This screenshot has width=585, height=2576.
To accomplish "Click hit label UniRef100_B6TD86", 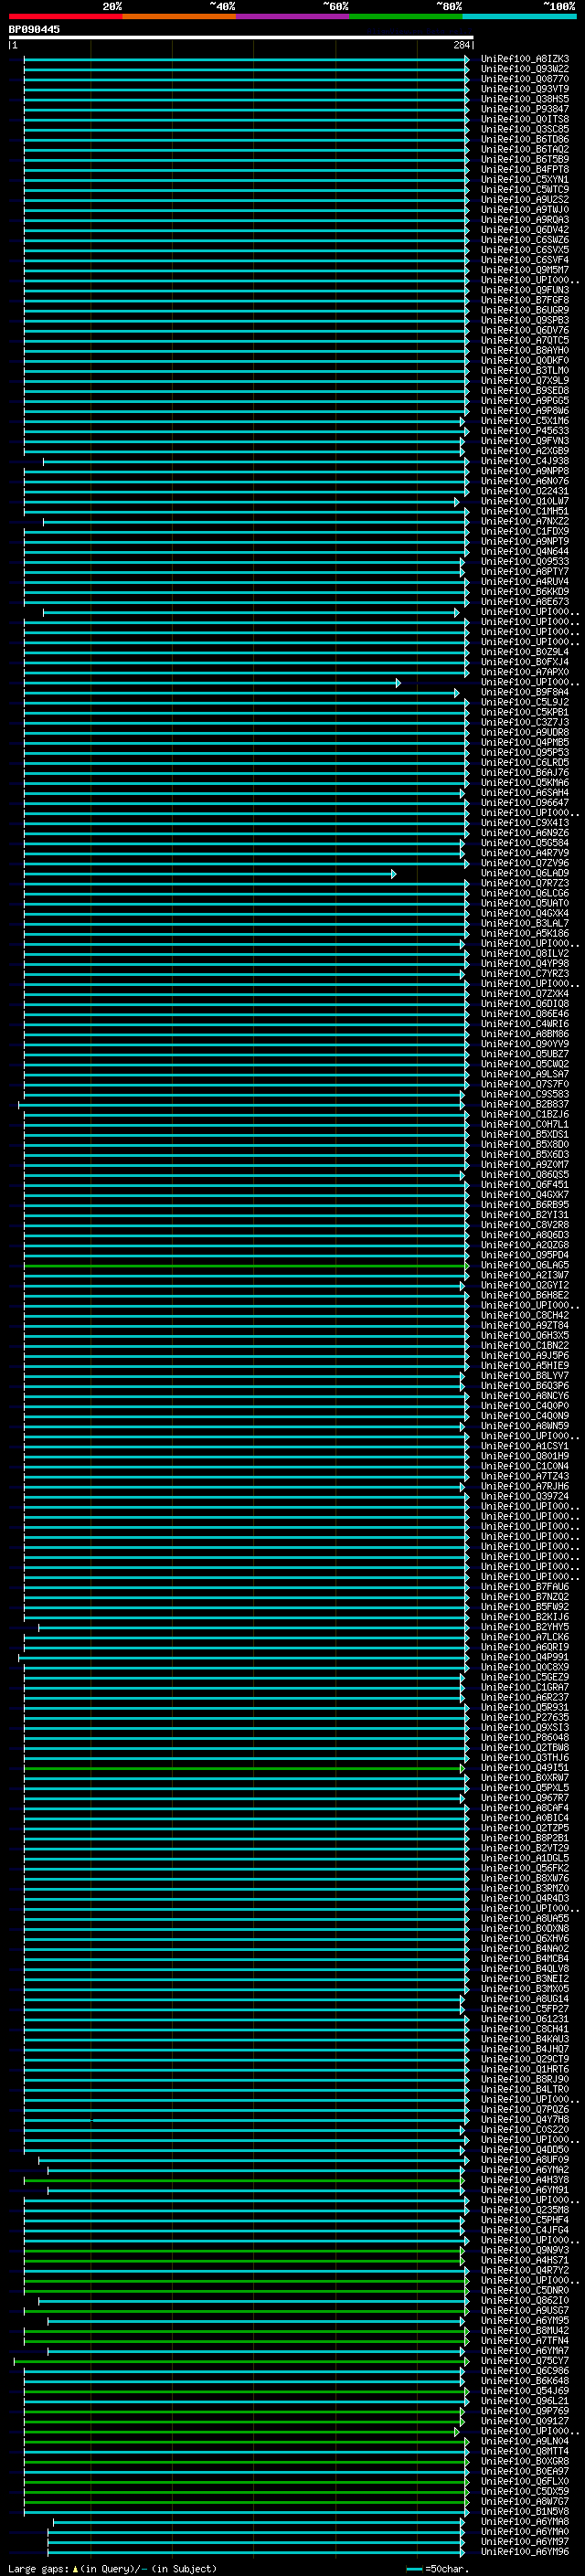I will [525, 139].
